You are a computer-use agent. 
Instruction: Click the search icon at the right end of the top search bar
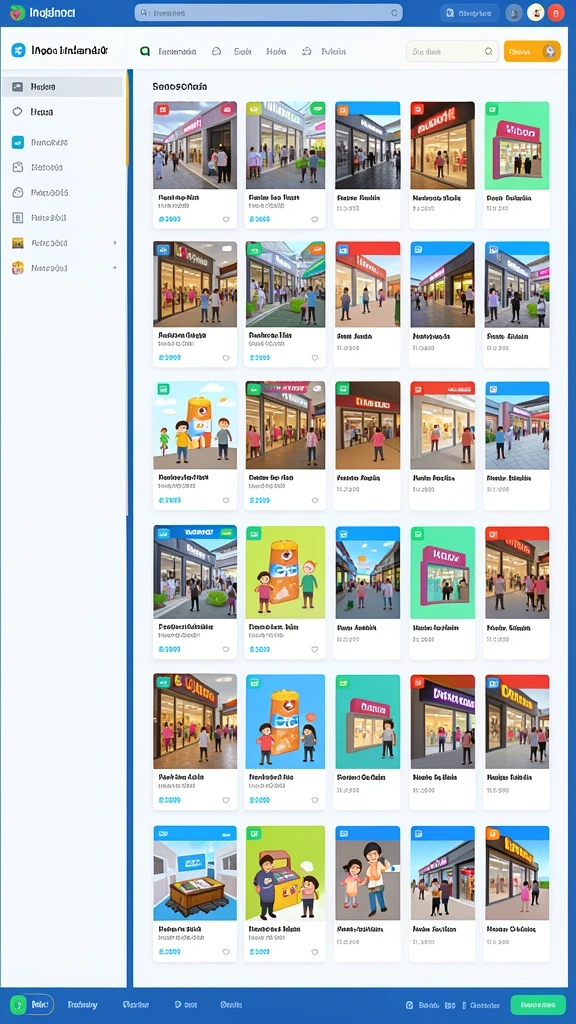coord(394,12)
